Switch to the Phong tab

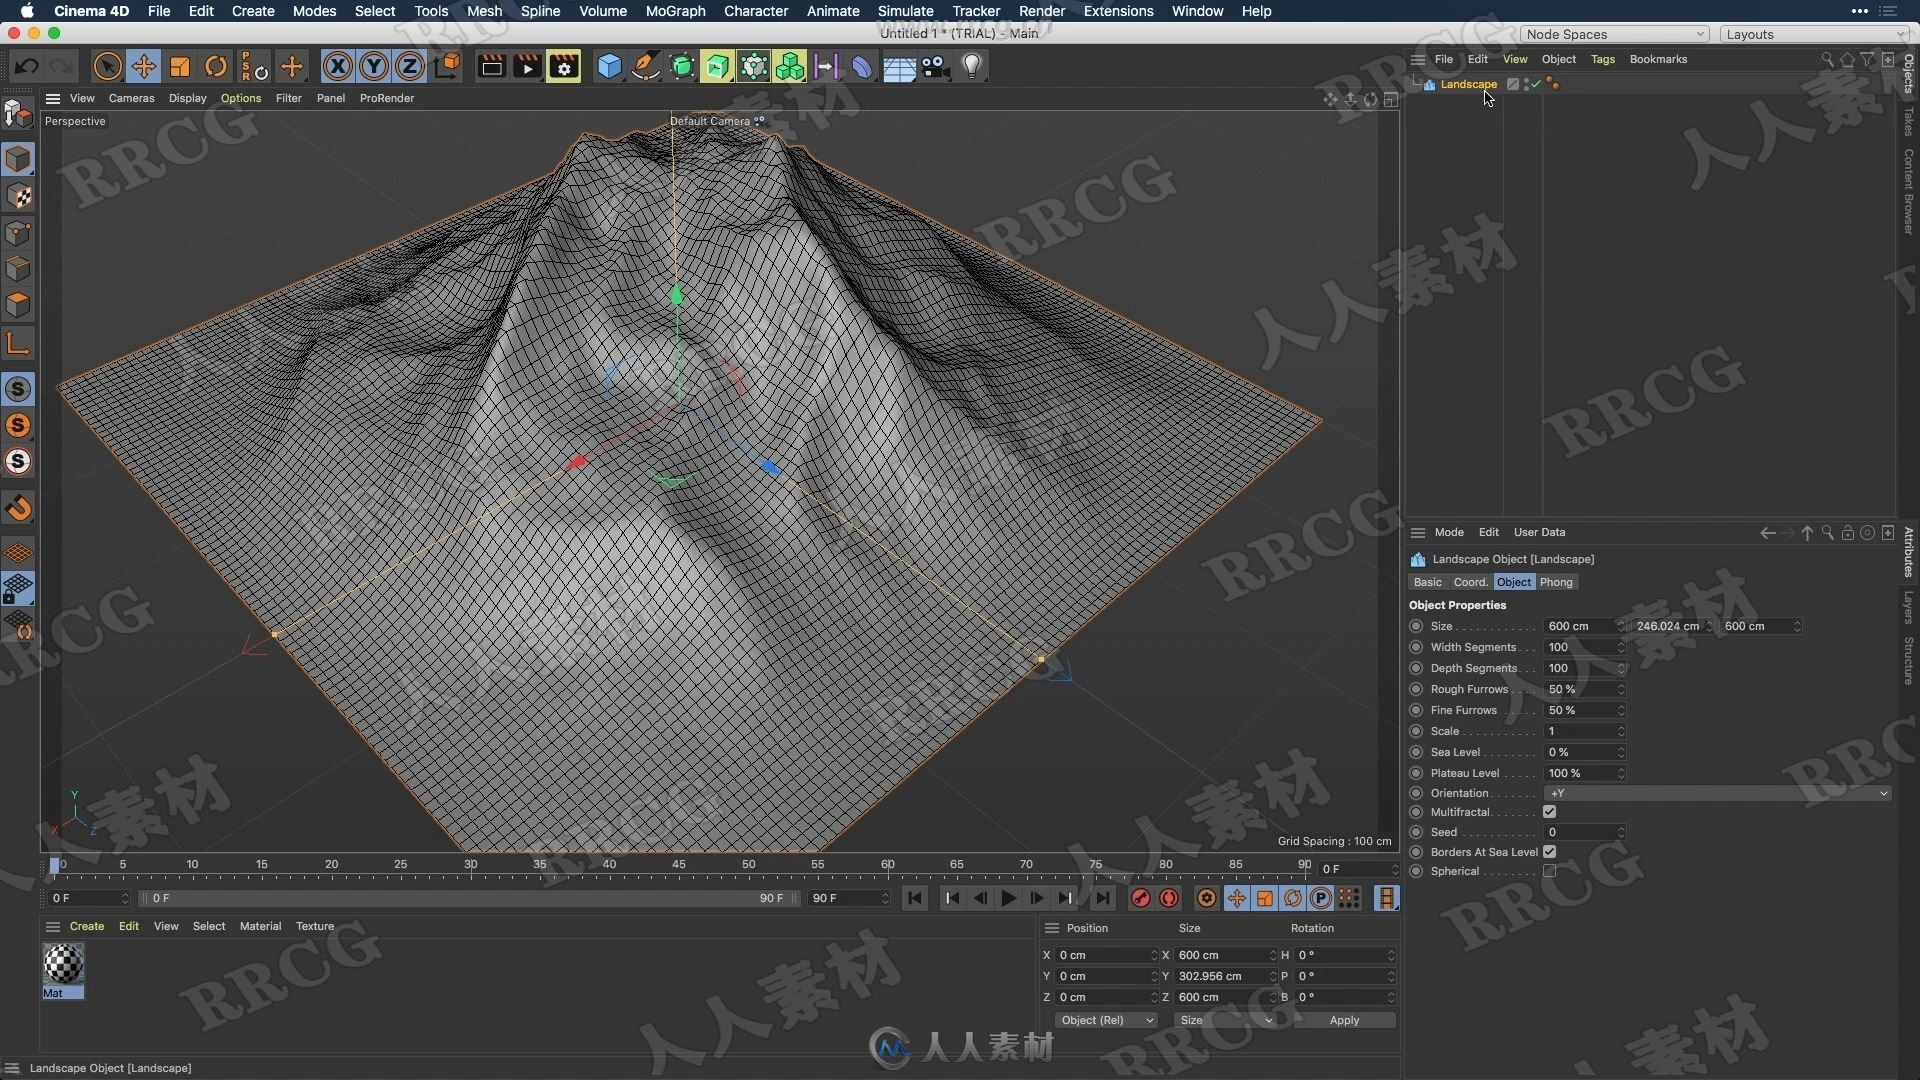pyautogui.click(x=1556, y=582)
